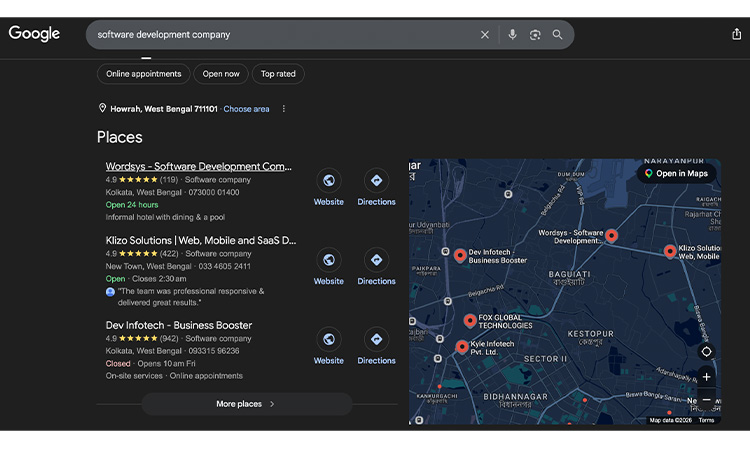Screen dimensions: 750x450
Task: Click the phone number '093315 96236'
Action: tap(214, 351)
